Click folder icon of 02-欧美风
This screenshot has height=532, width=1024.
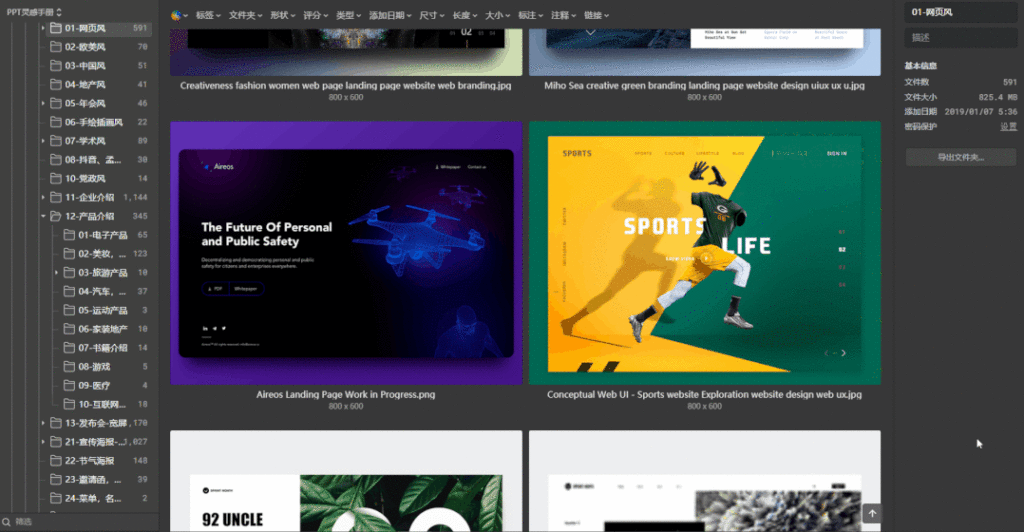56,47
